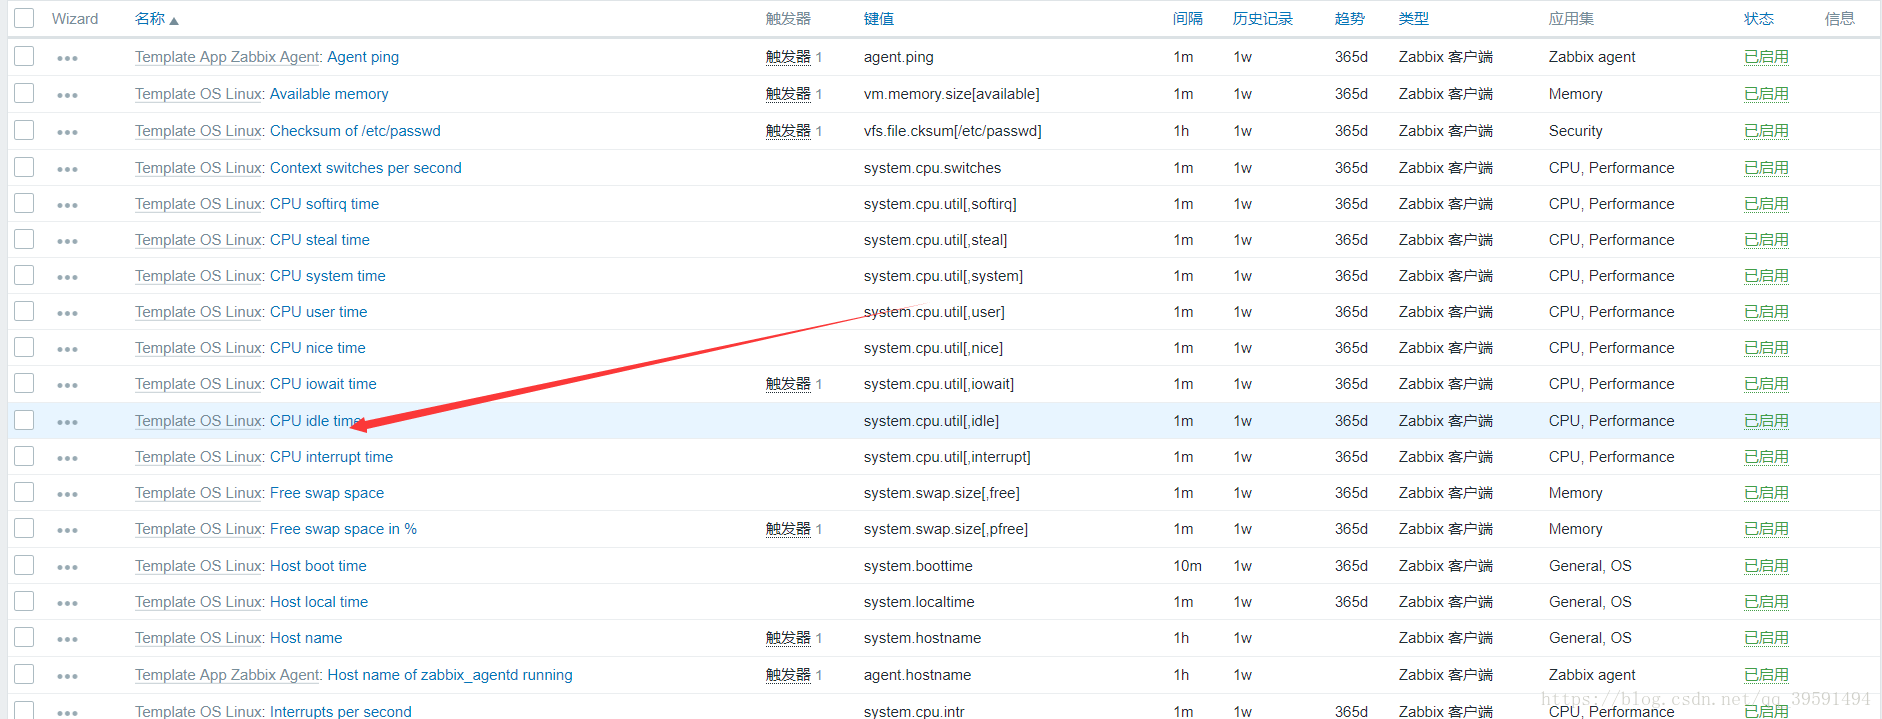Check the Available memory item checkbox
This screenshot has height=719, width=1882.
click(24, 93)
